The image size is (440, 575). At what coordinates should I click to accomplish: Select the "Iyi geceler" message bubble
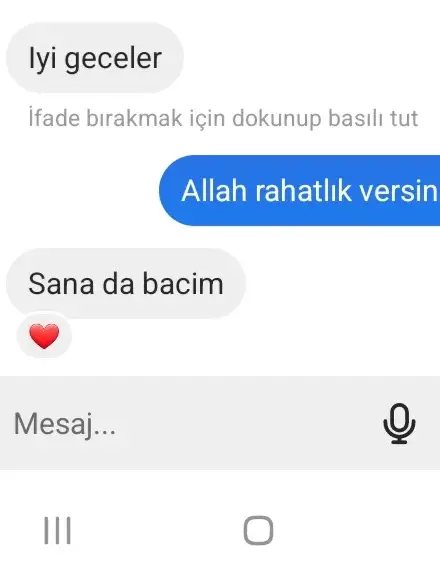tap(95, 58)
